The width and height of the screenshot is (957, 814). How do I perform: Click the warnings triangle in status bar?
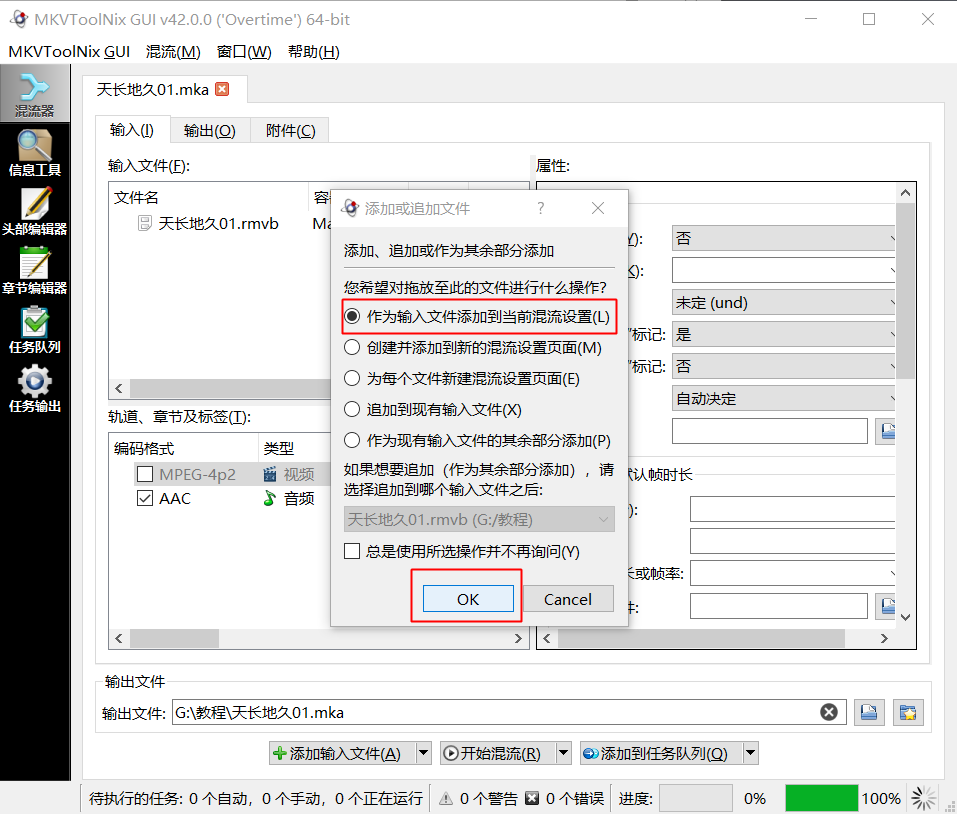(x=446, y=798)
